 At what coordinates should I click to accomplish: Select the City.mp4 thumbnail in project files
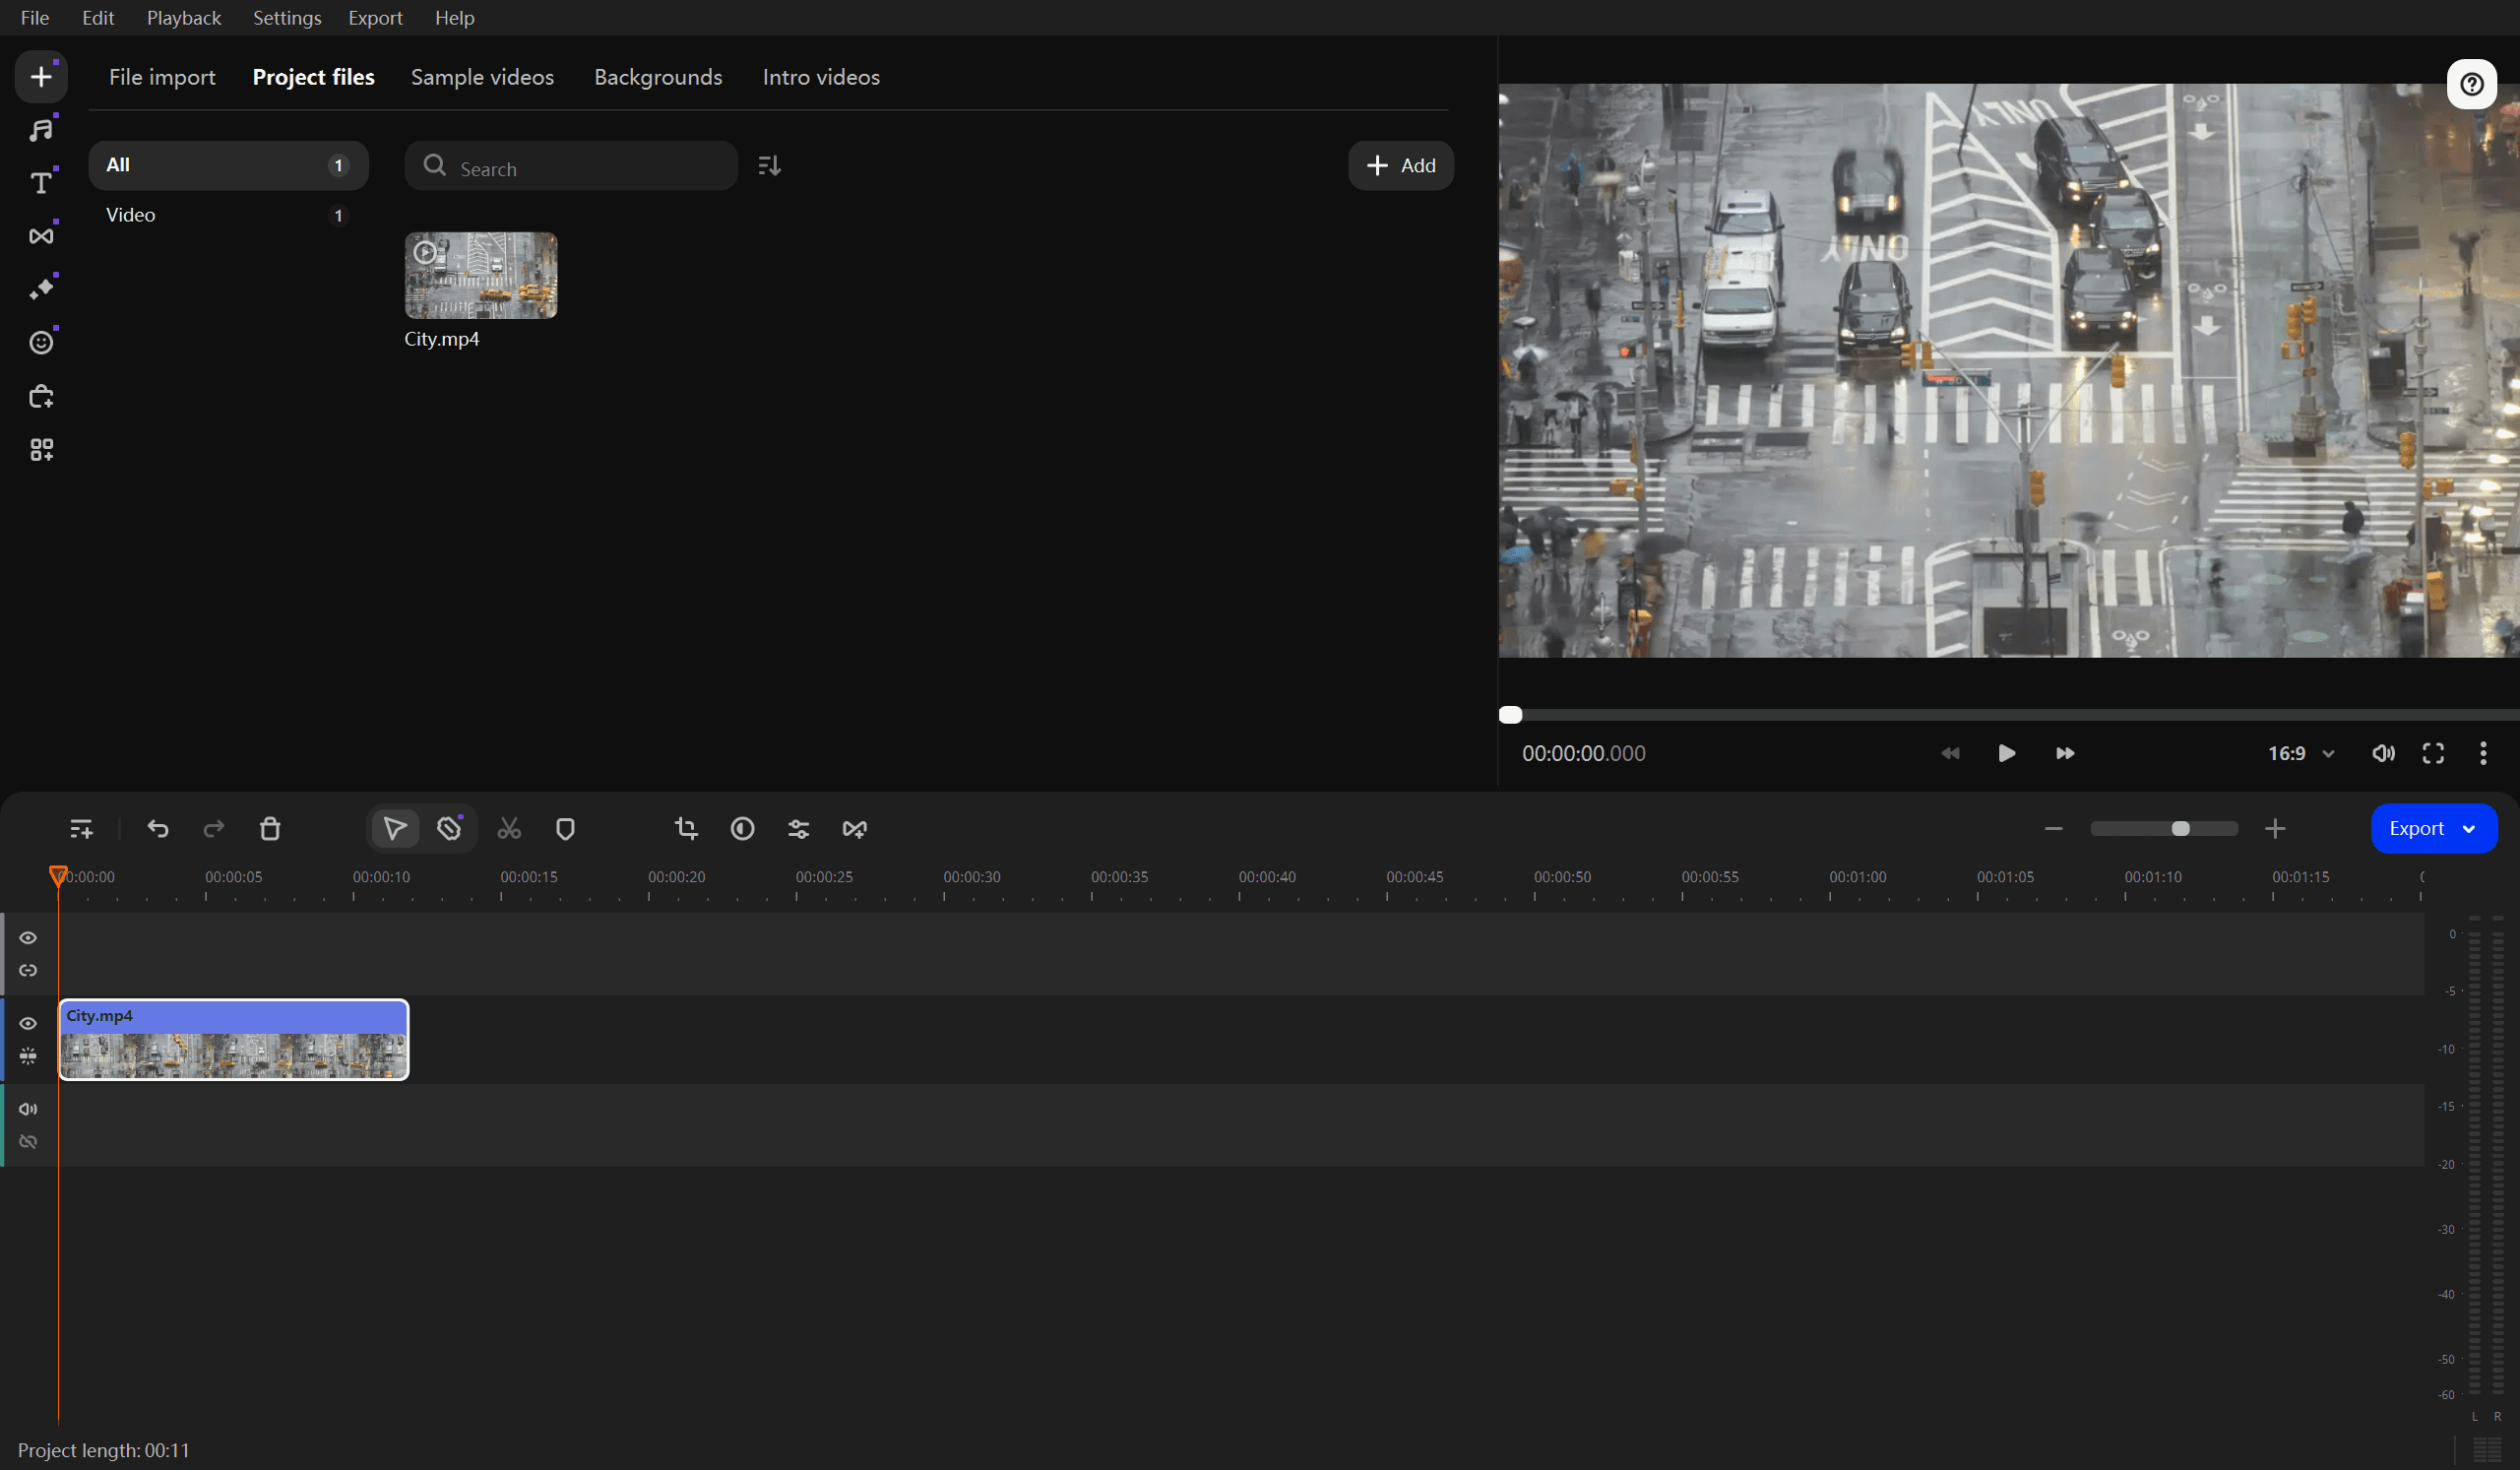[481, 276]
